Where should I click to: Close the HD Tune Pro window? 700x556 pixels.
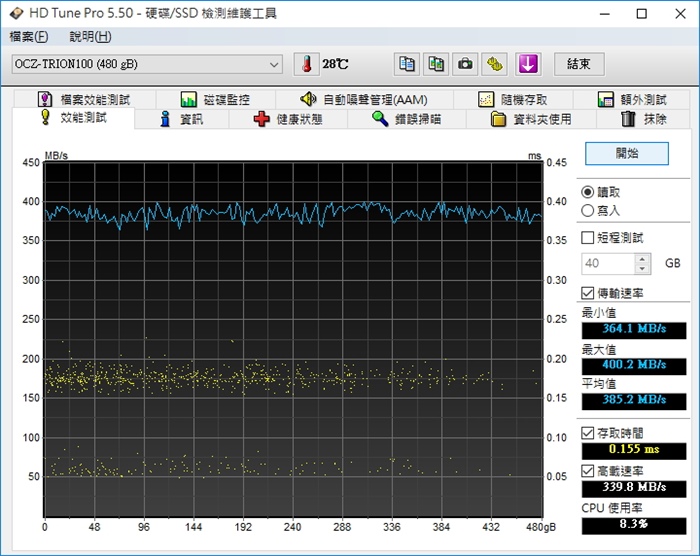coord(680,14)
